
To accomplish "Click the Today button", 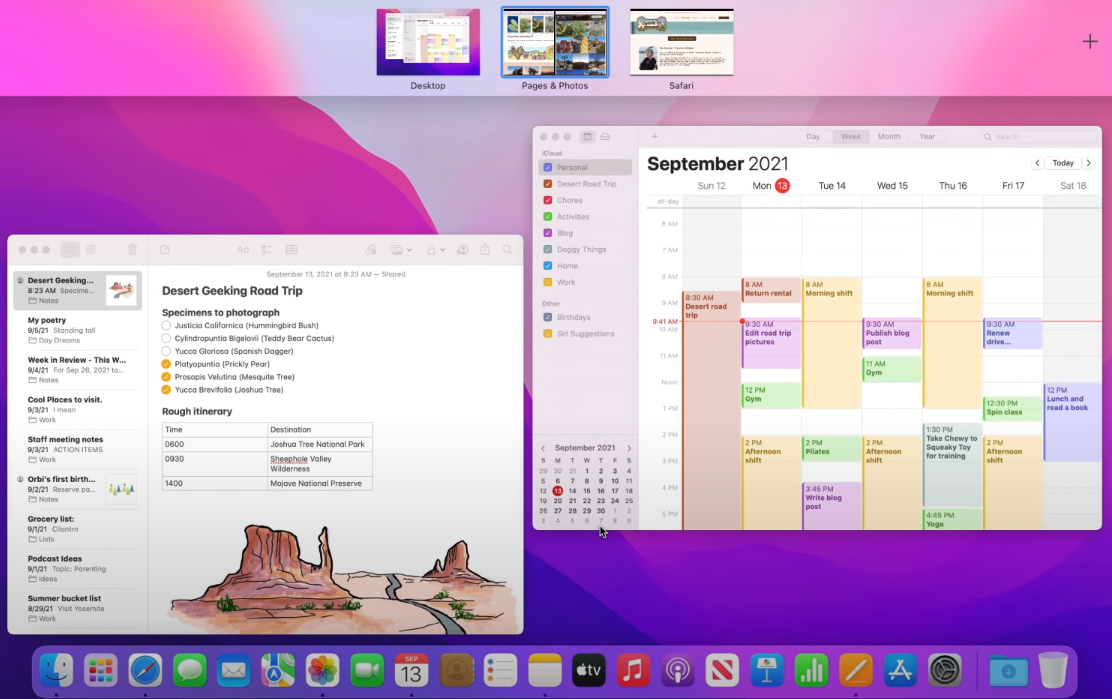I will [1062, 163].
